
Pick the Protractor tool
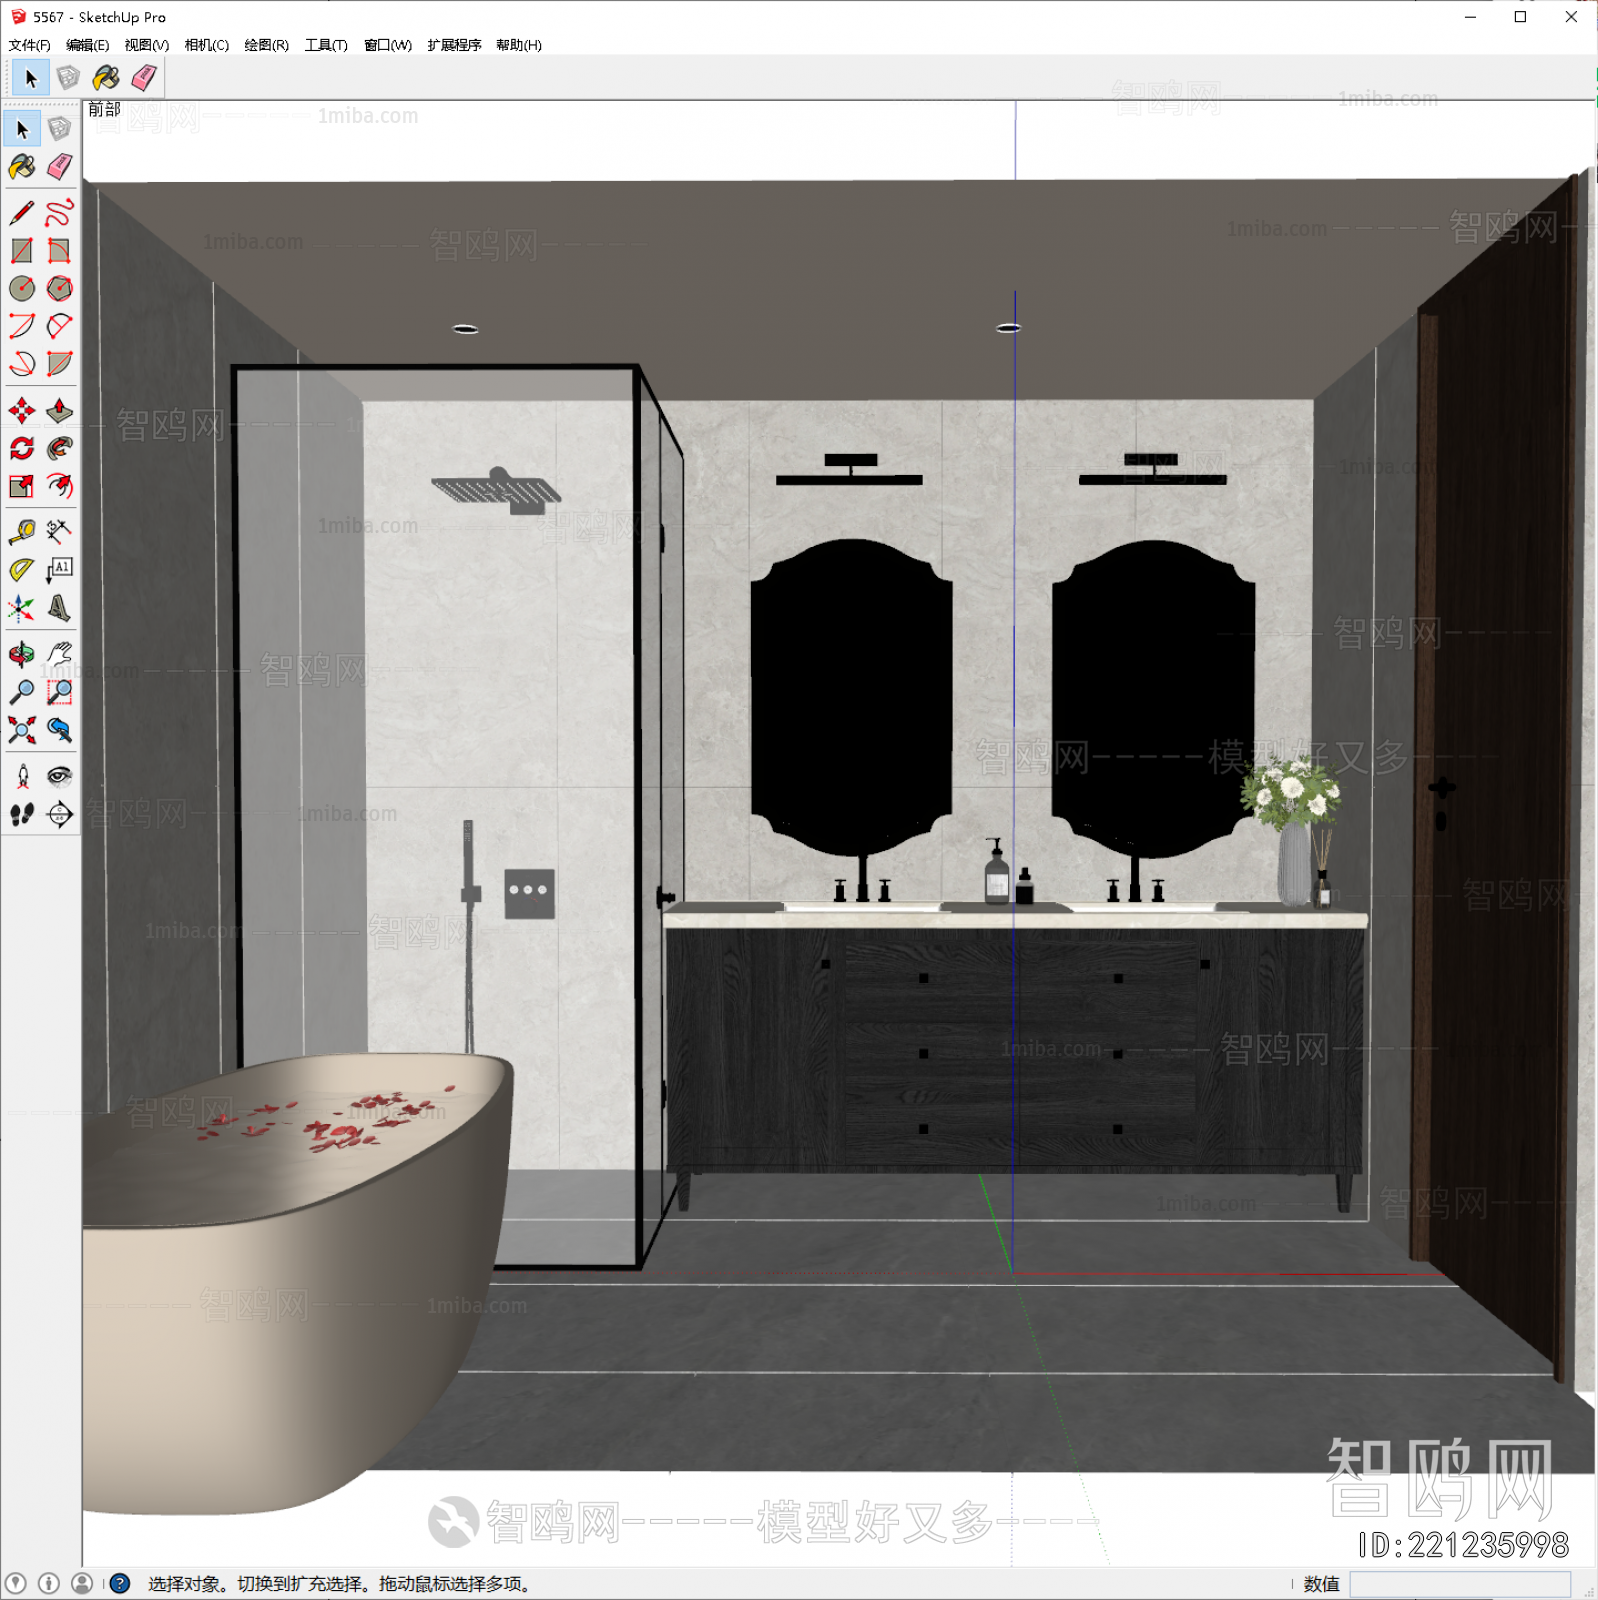coord(22,570)
